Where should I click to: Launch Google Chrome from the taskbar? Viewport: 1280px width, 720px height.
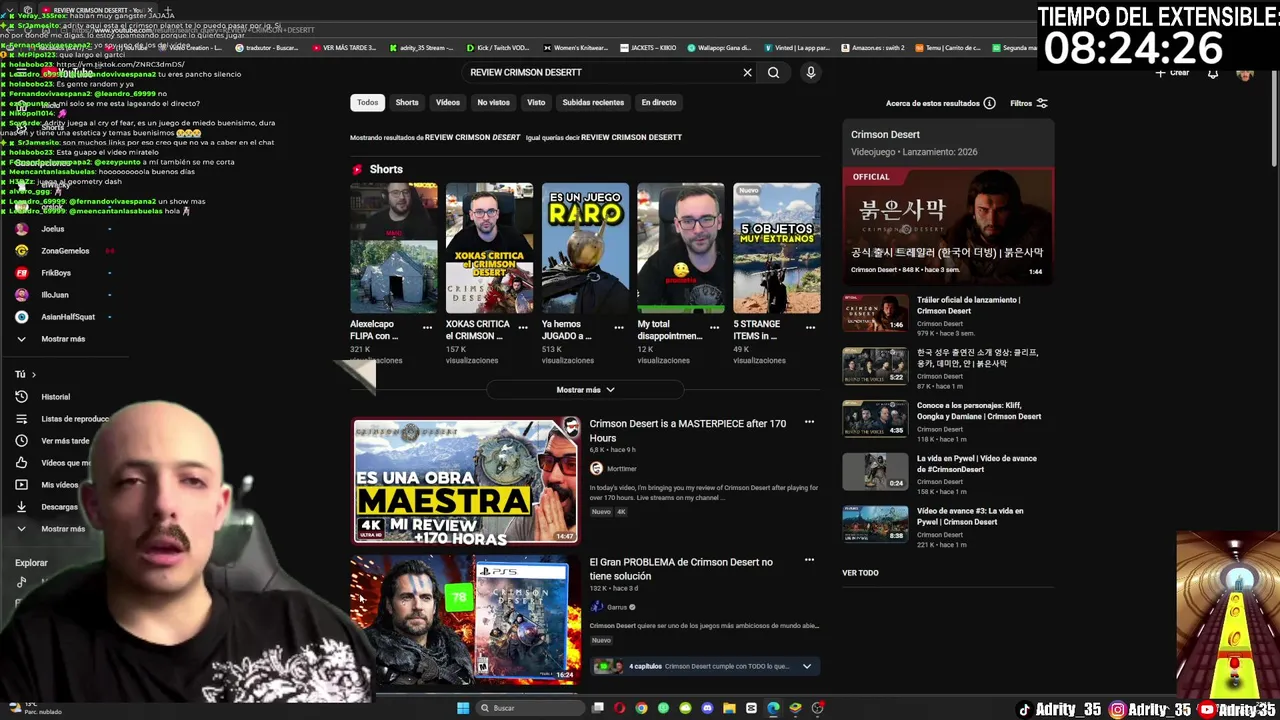point(641,708)
